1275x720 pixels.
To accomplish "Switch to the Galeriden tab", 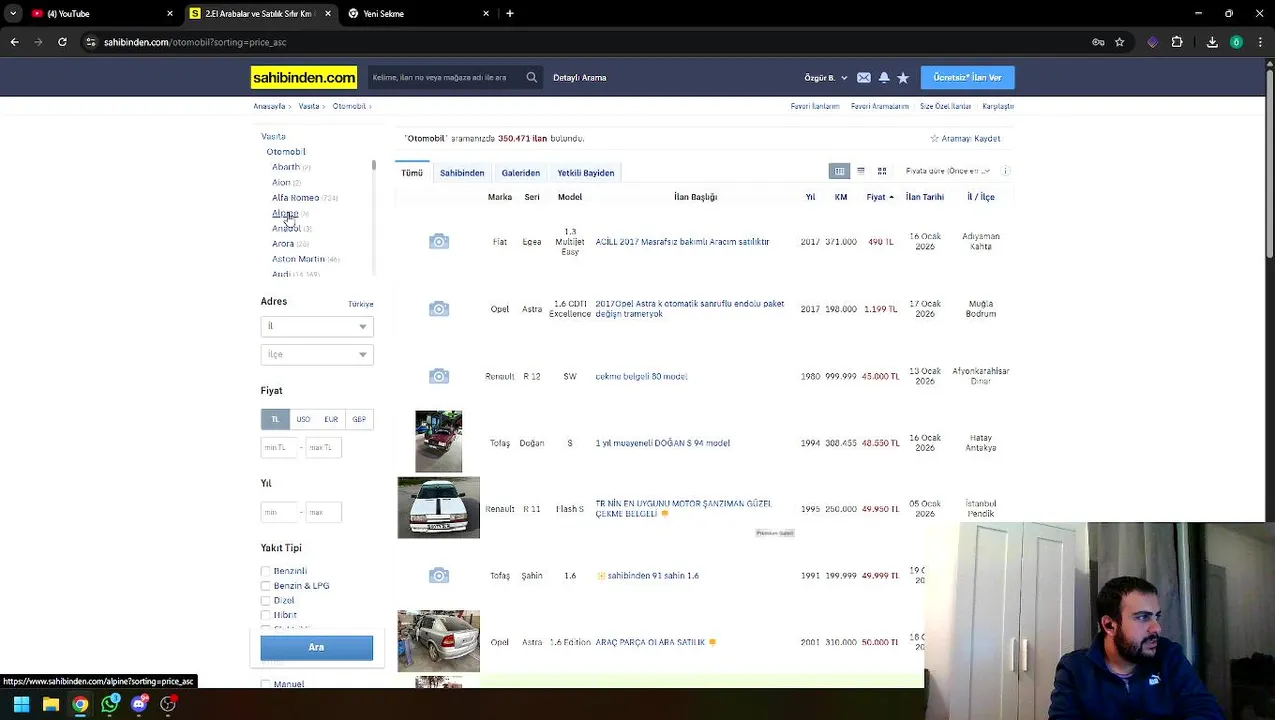I will click(521, 173).
